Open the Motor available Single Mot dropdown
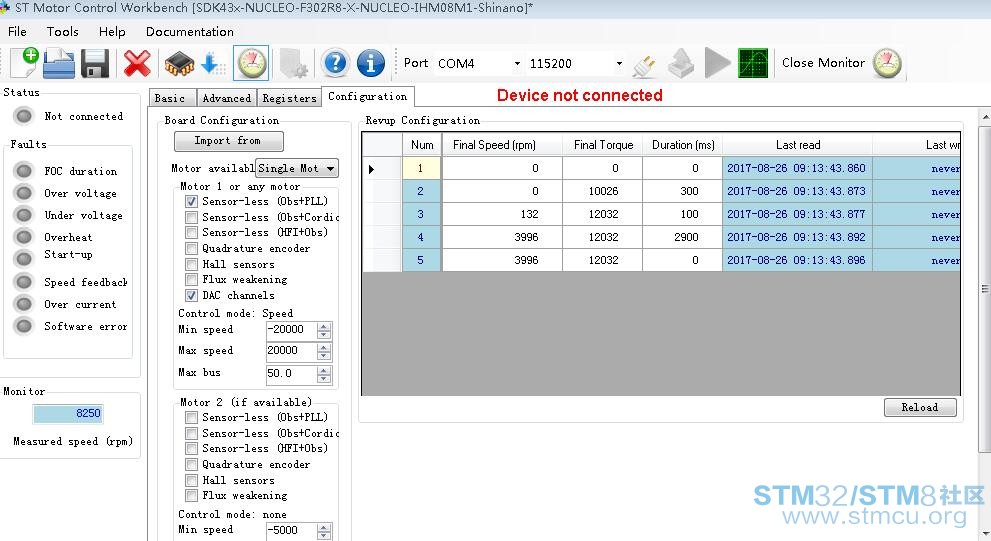Screen dimensions: 991x541 pos(297,168)
